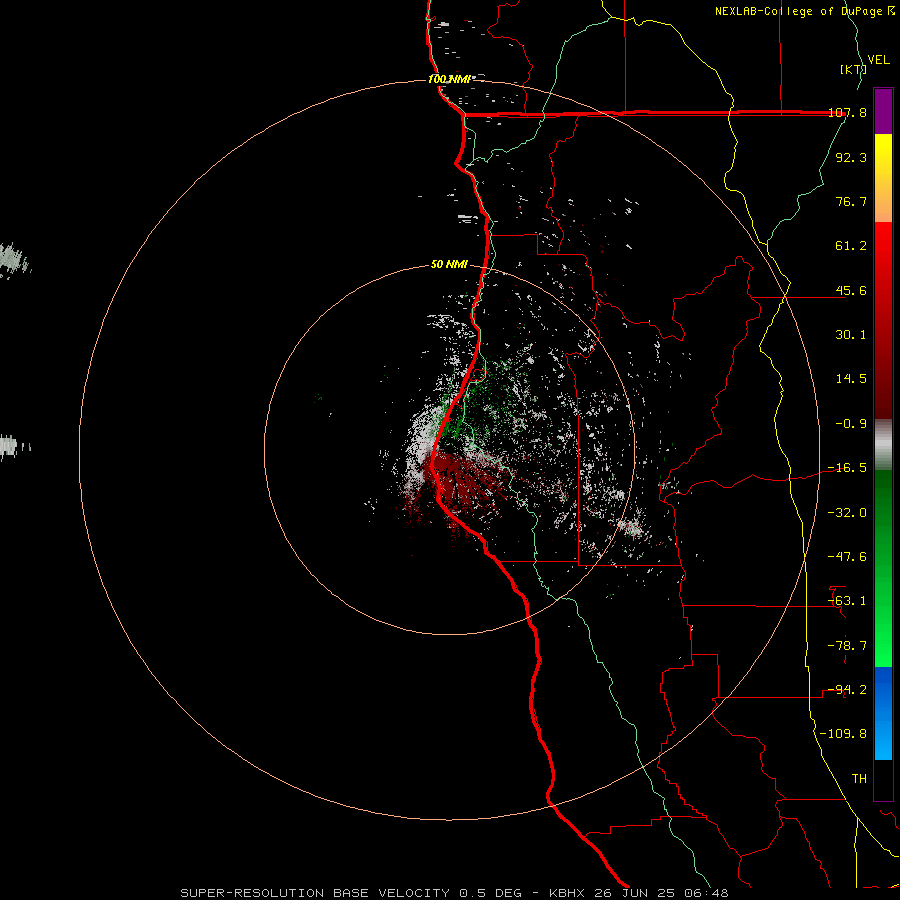Click the purple segment of the velocity color bar

883,111
